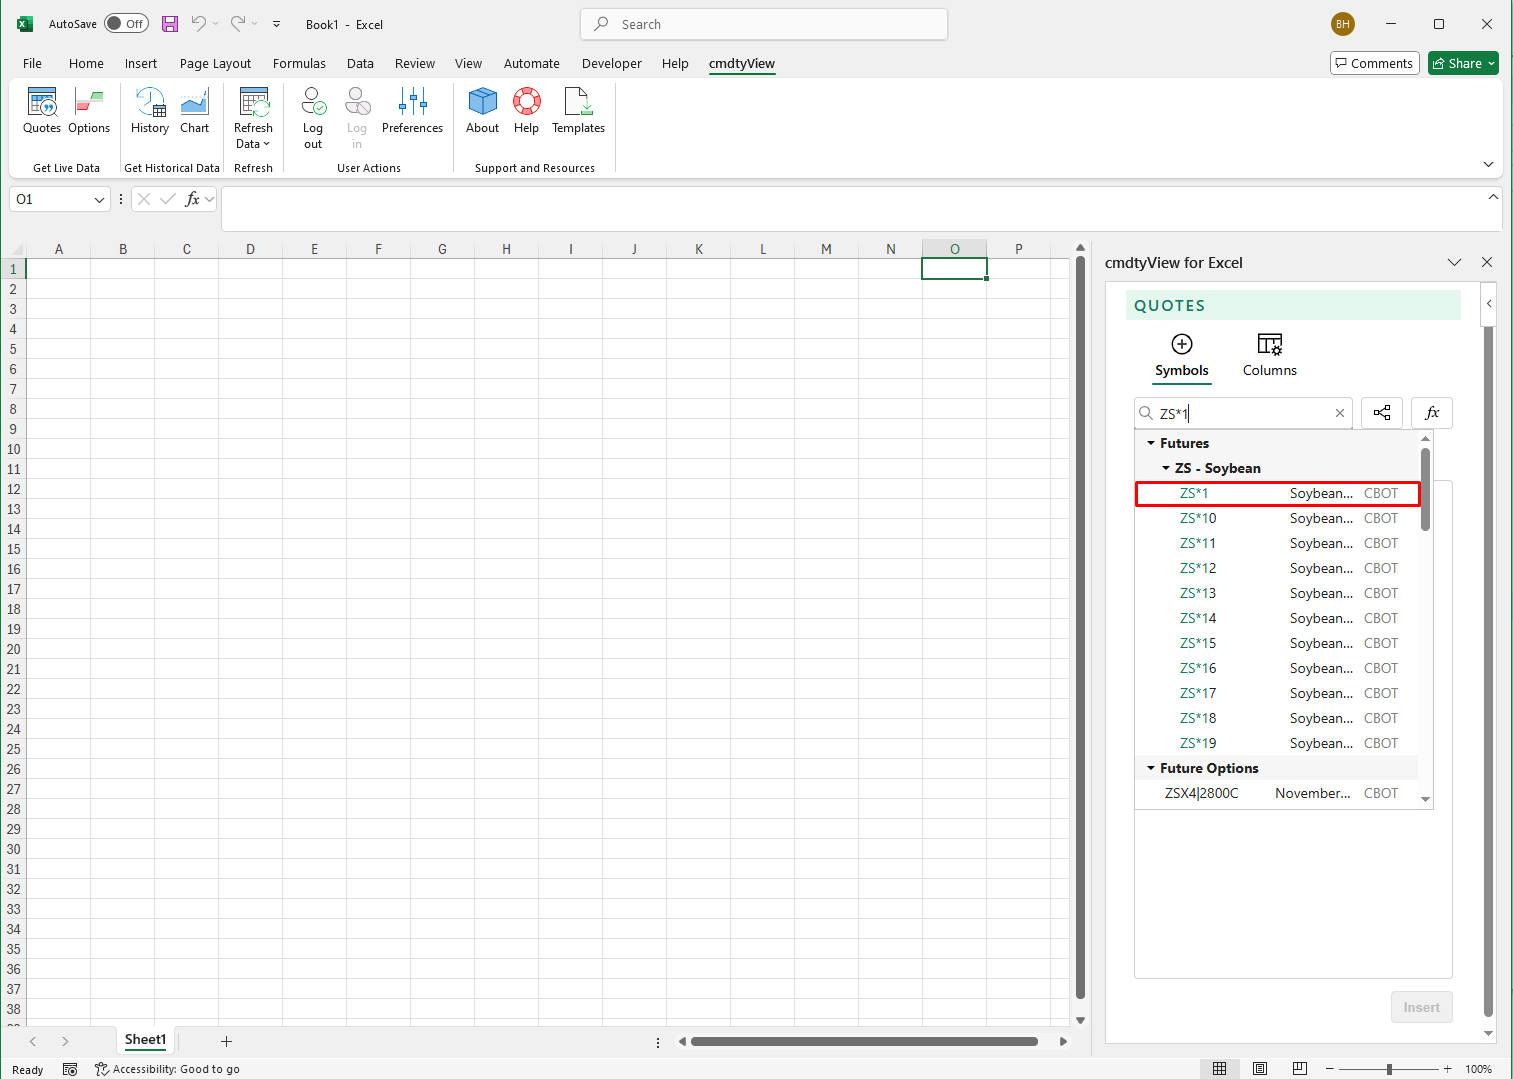
Task: Click the horizontal scrollbar of the sheet
Action: pos(864,1041)
